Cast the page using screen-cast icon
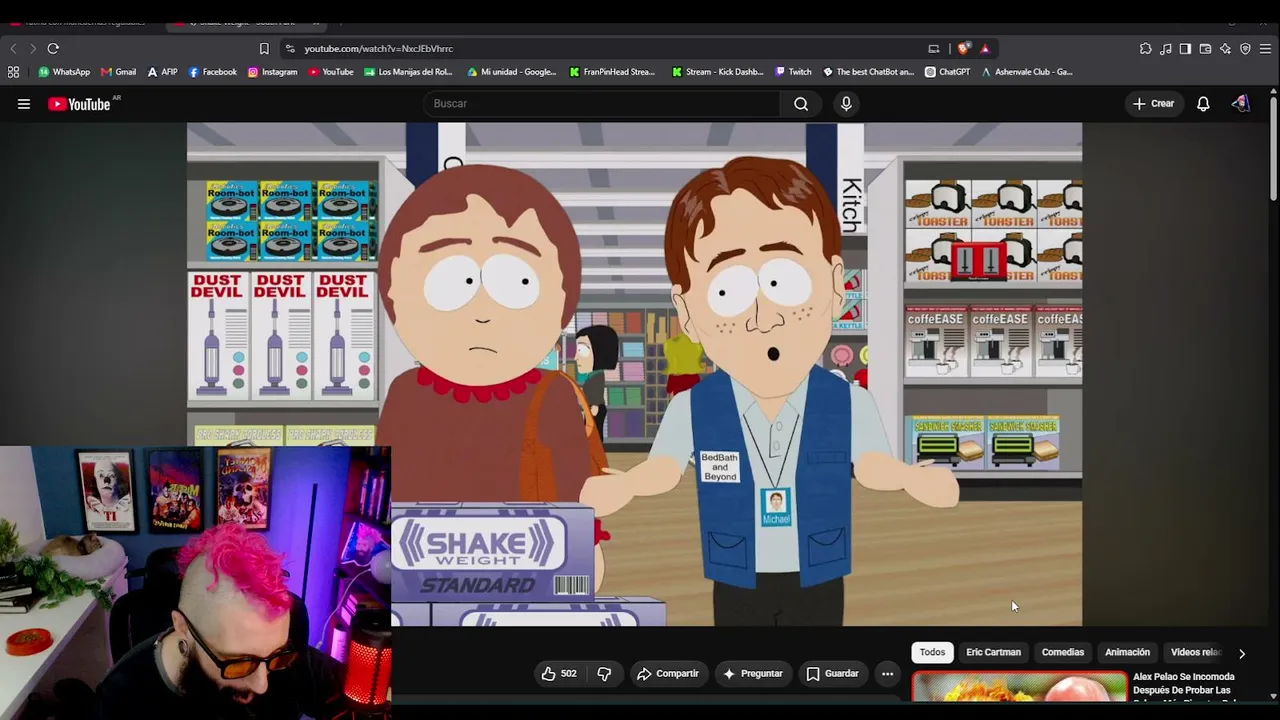Viewport: 1280px width, 720px height. (x=934, y=48)
